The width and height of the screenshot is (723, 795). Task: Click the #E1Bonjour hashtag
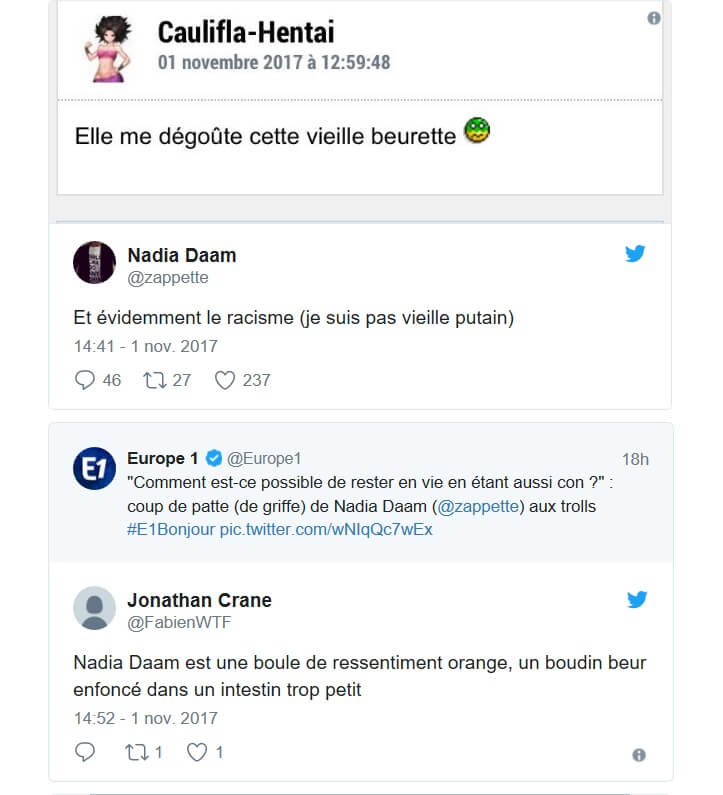[171, 529]
